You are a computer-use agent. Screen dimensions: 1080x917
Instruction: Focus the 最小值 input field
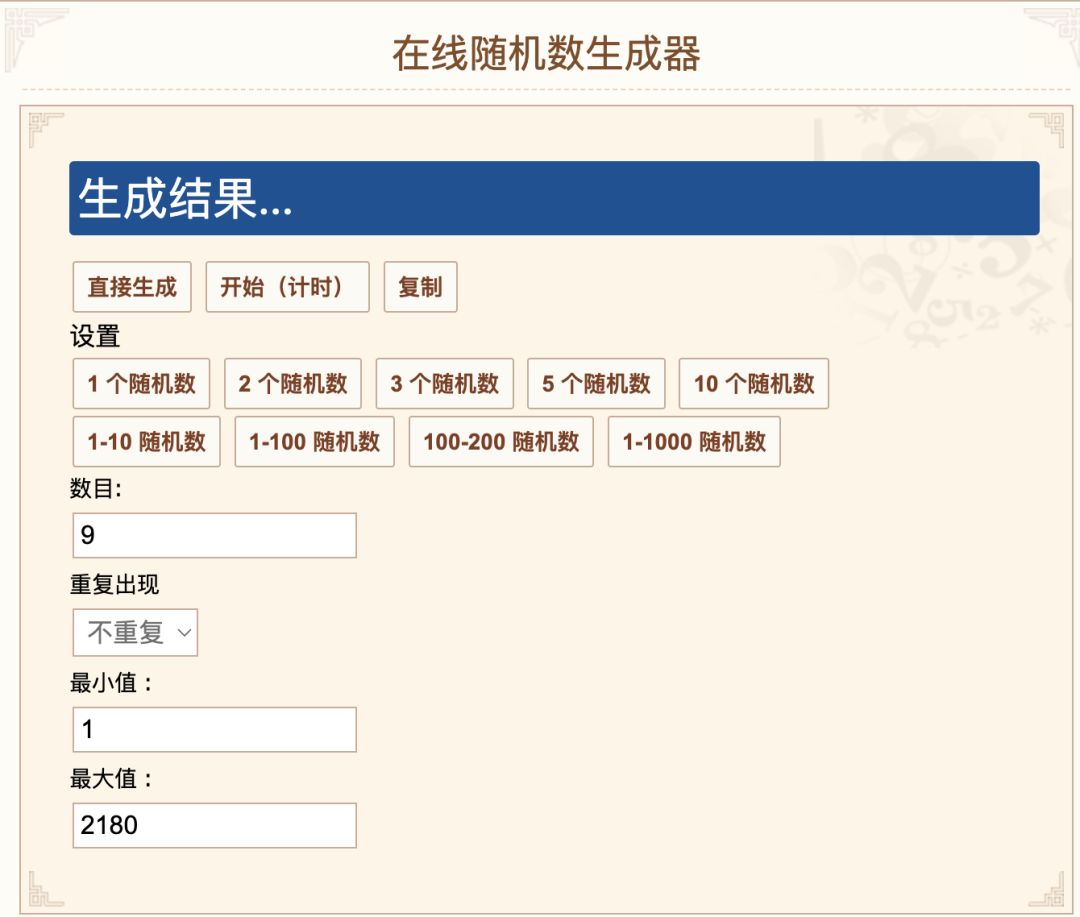[214, 729]
